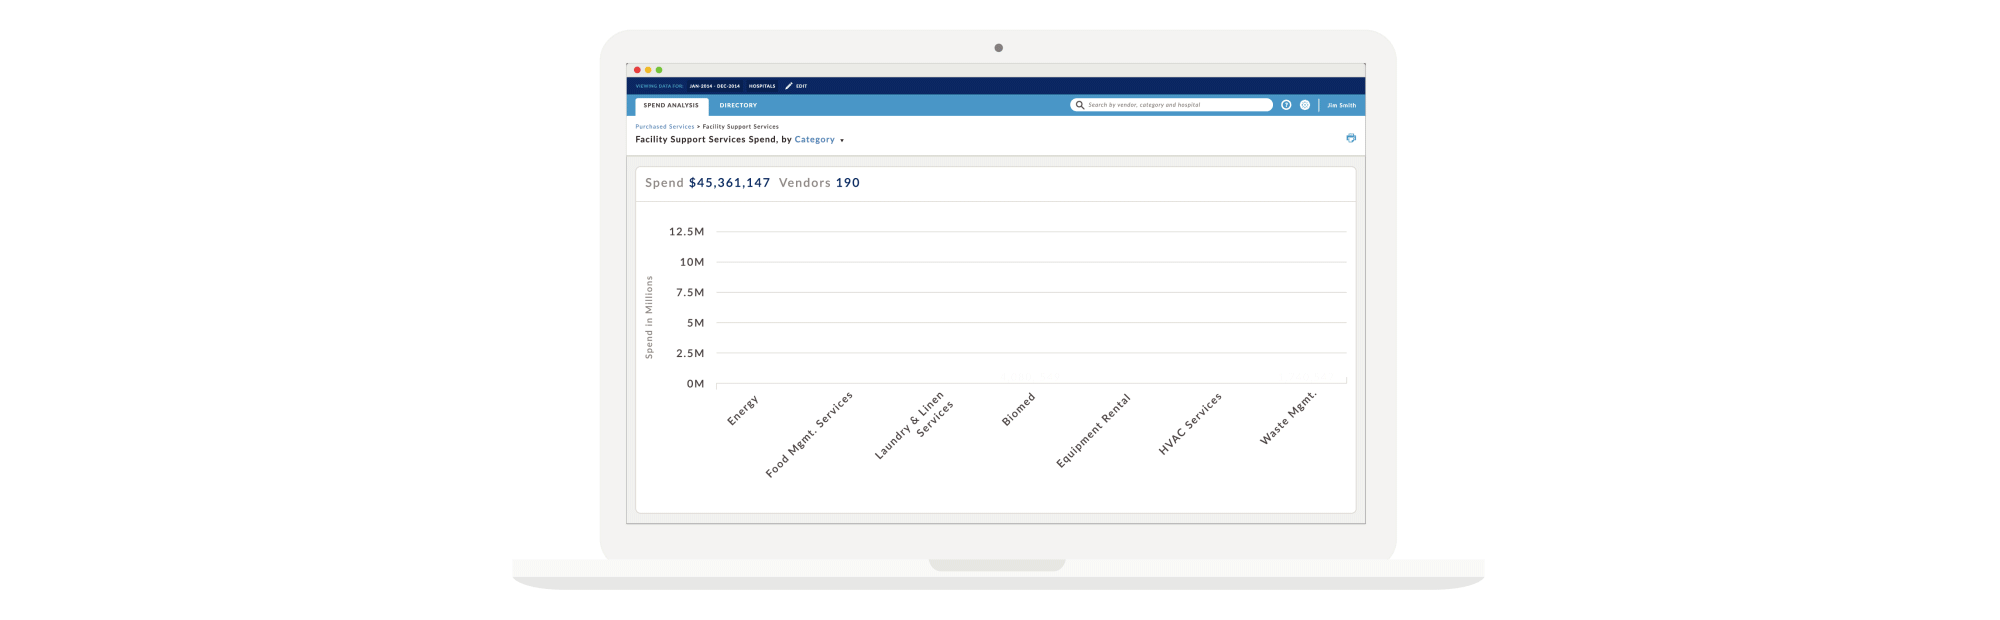Click the red close window button
The height and width of the screenshot is (620, 2000).
click(637, 70)
